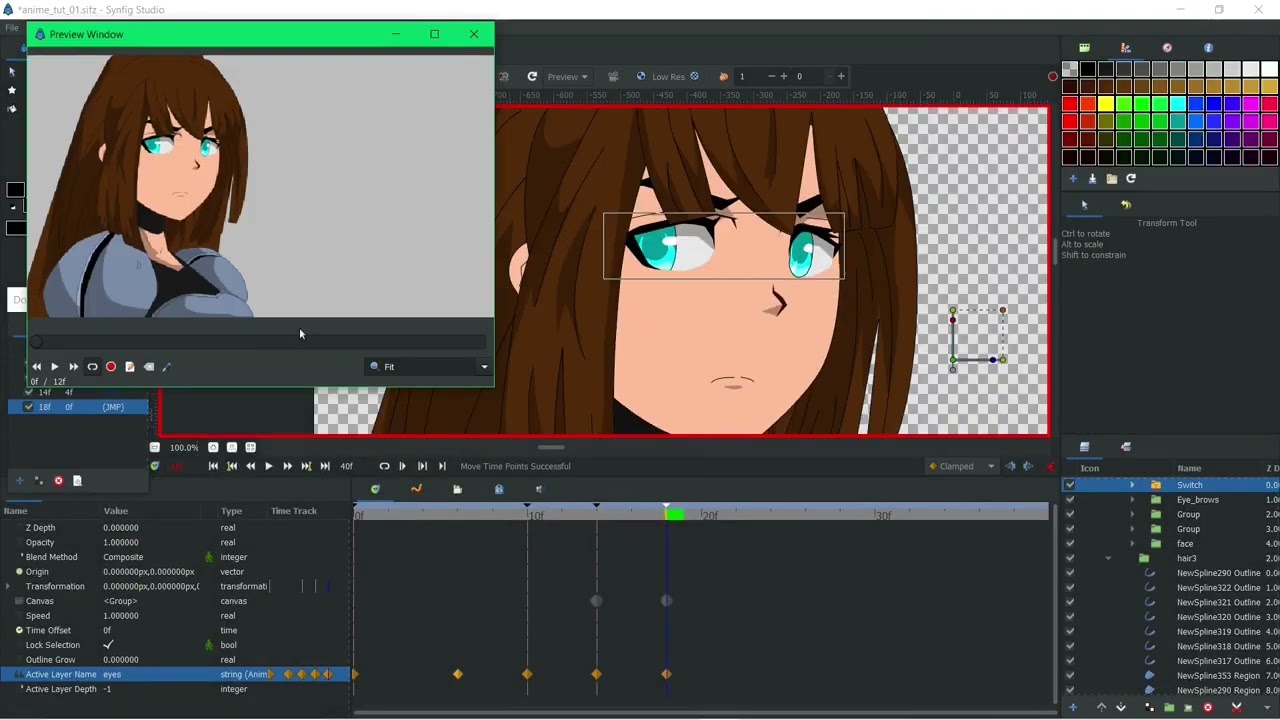Toggle the animation mode icon next to Clamped
The image size is (1280, 720).
click(x=1051, y=466)
